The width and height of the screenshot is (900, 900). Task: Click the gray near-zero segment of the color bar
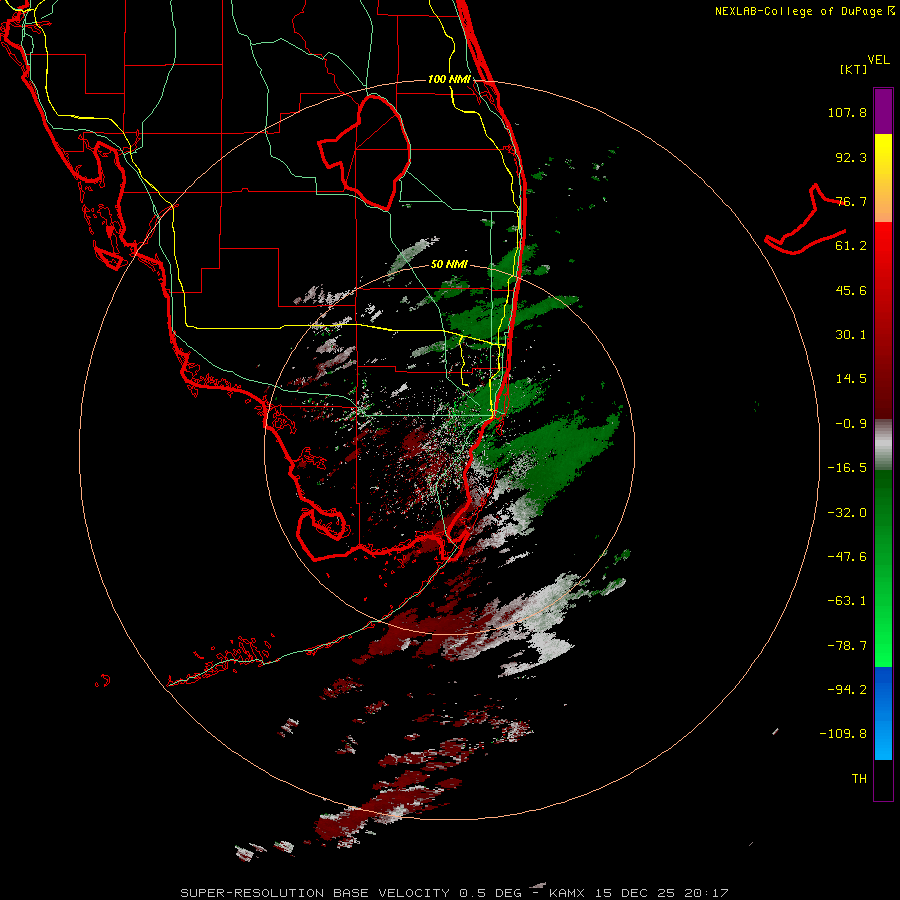[883, 445]
